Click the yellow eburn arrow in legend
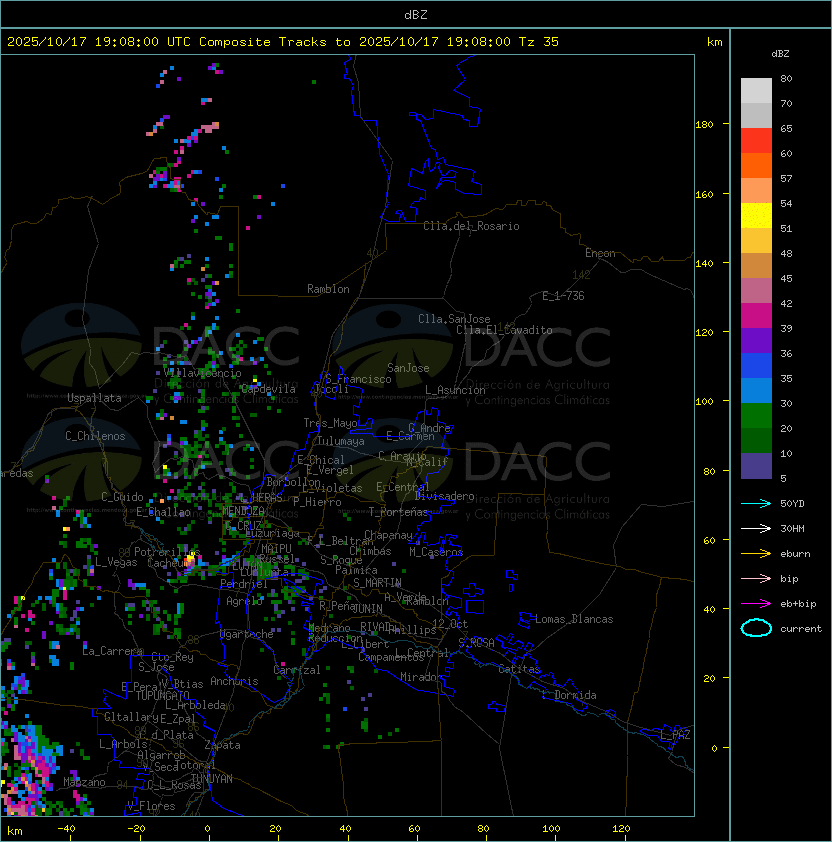The width and height of the screenshot is (832, 842). click(x=756, y=554)
